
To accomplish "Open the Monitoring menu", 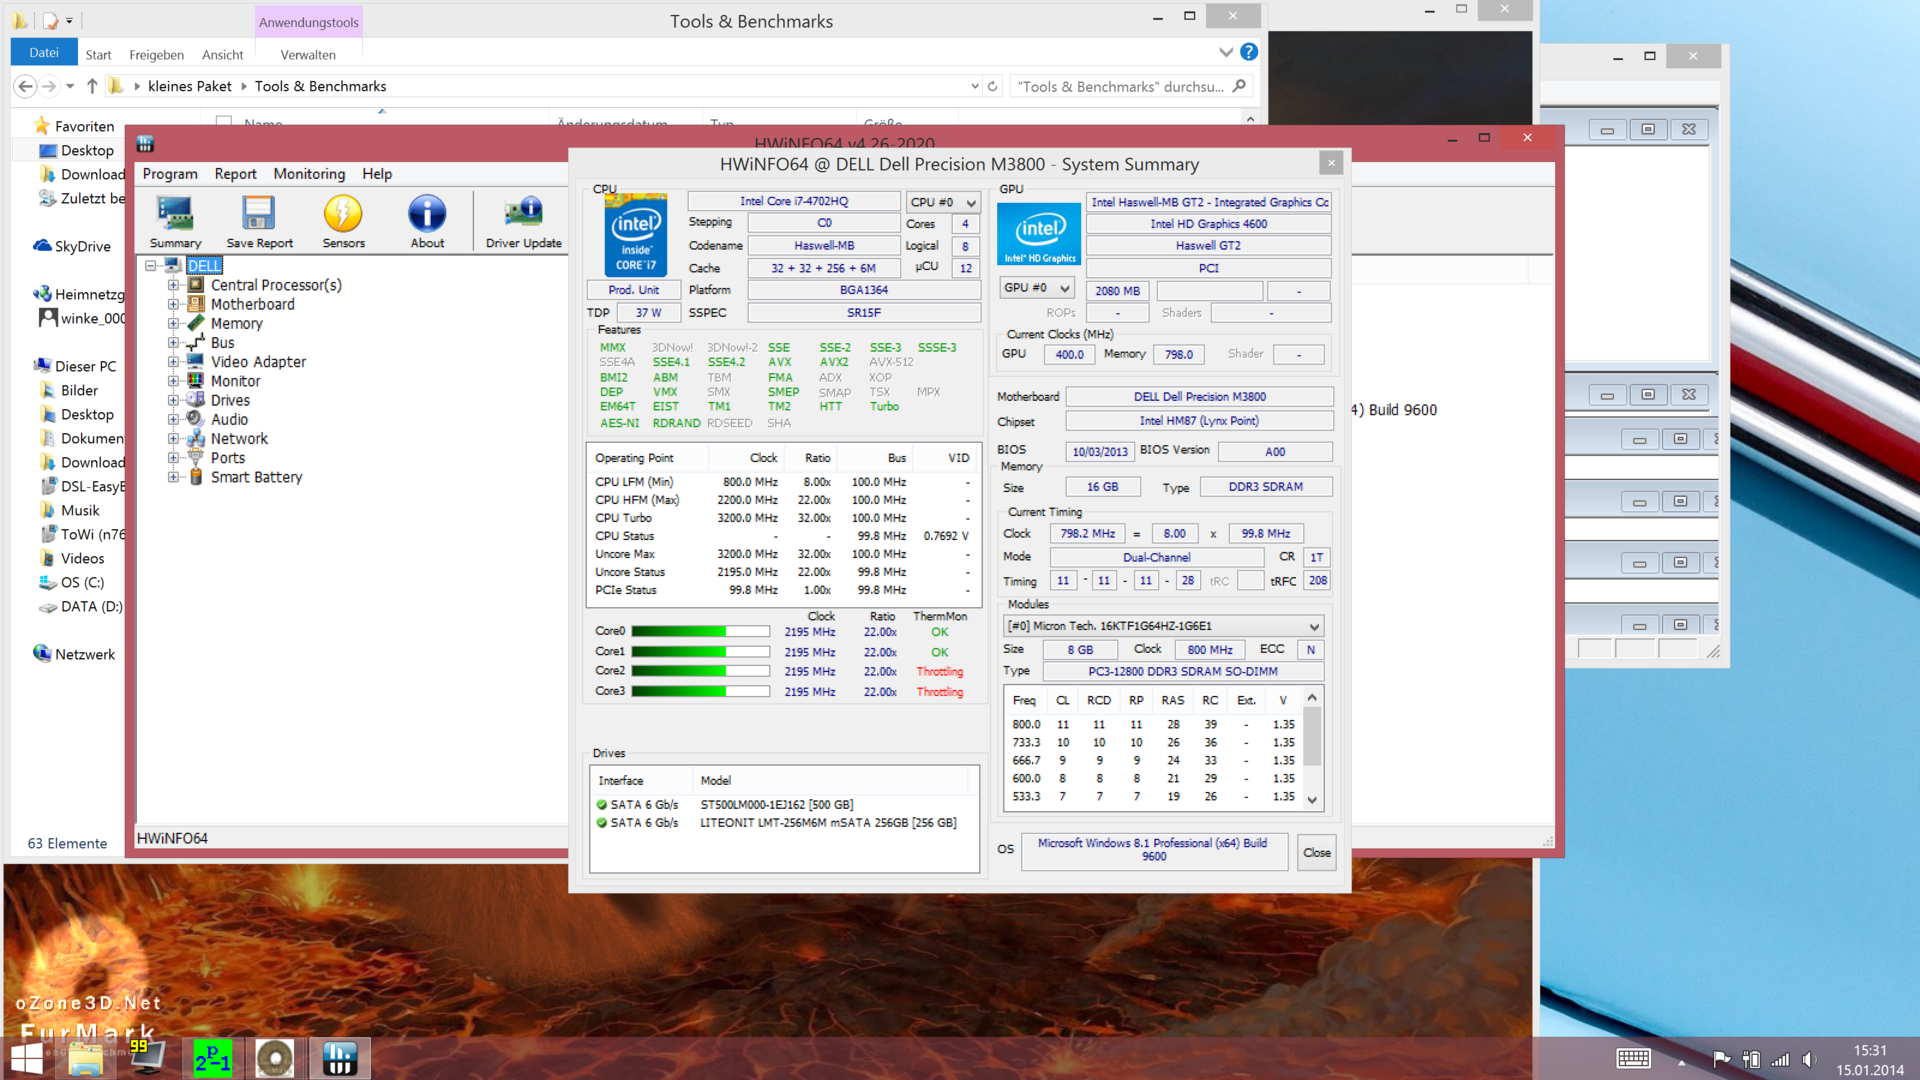I will [309, 174].
